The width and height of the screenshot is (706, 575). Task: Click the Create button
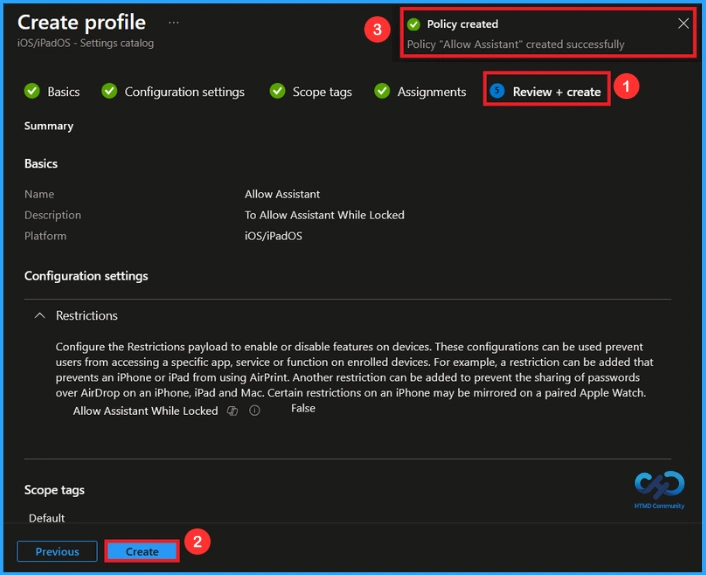click(x=142, y=551)
